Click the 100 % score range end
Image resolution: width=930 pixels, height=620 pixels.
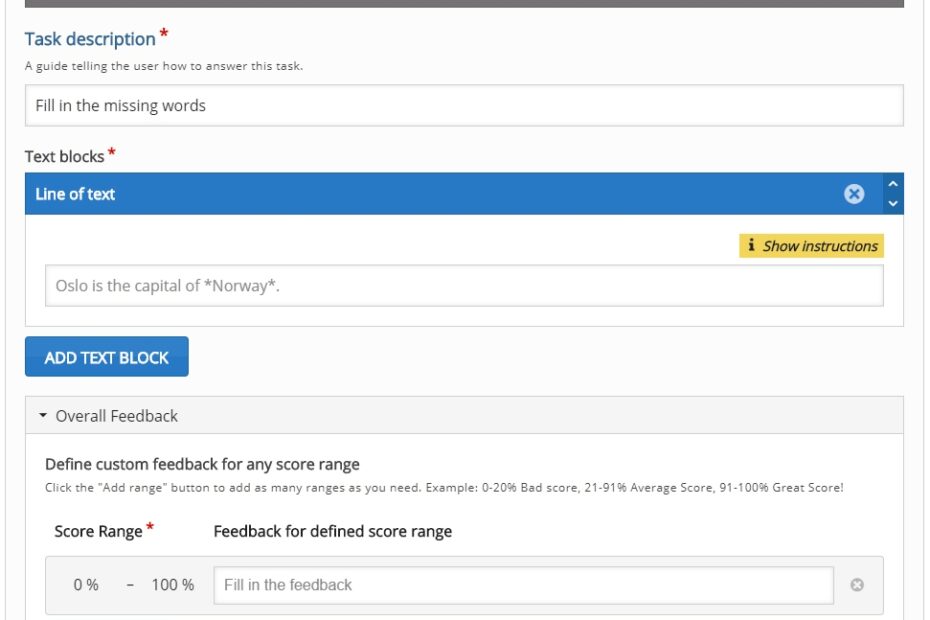[173, 585]
